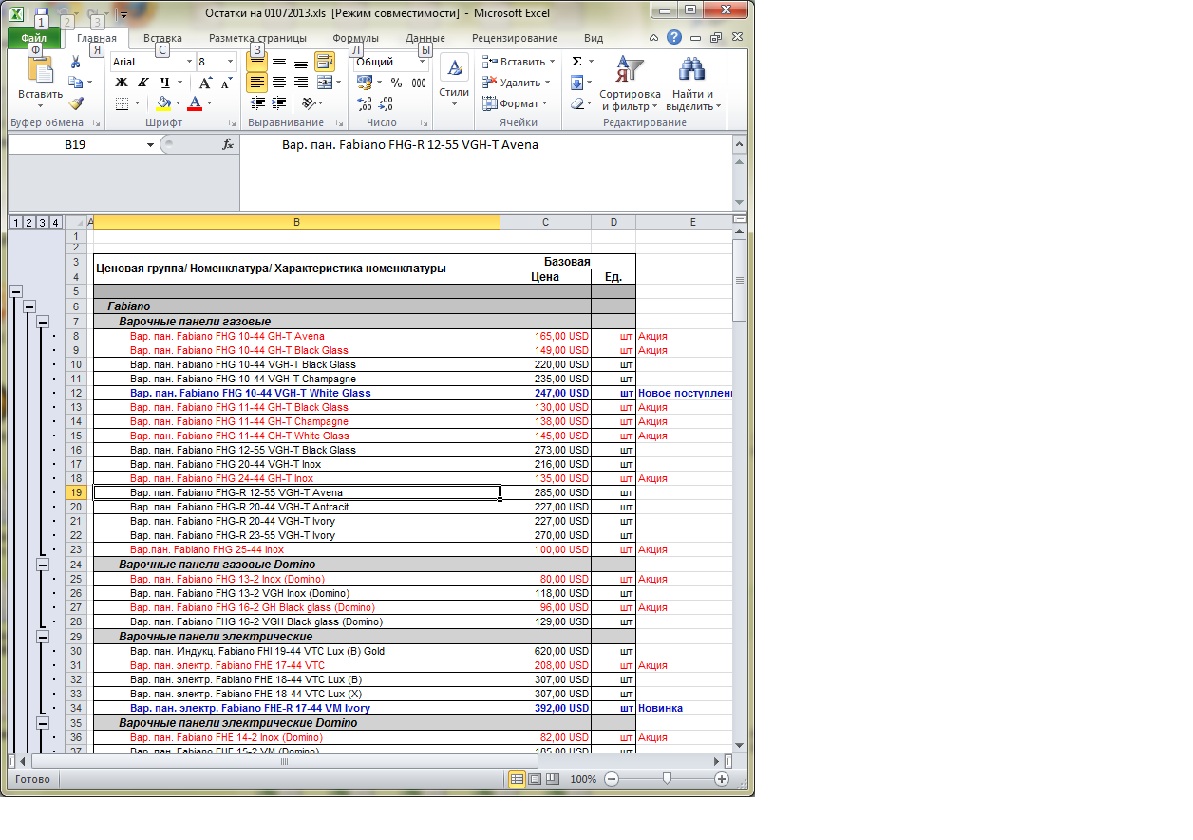Viewport: 1193px width, 840px height.
Task: Switch to the Вставка tab
Action: pyautogui.click(x=162, y=38)
